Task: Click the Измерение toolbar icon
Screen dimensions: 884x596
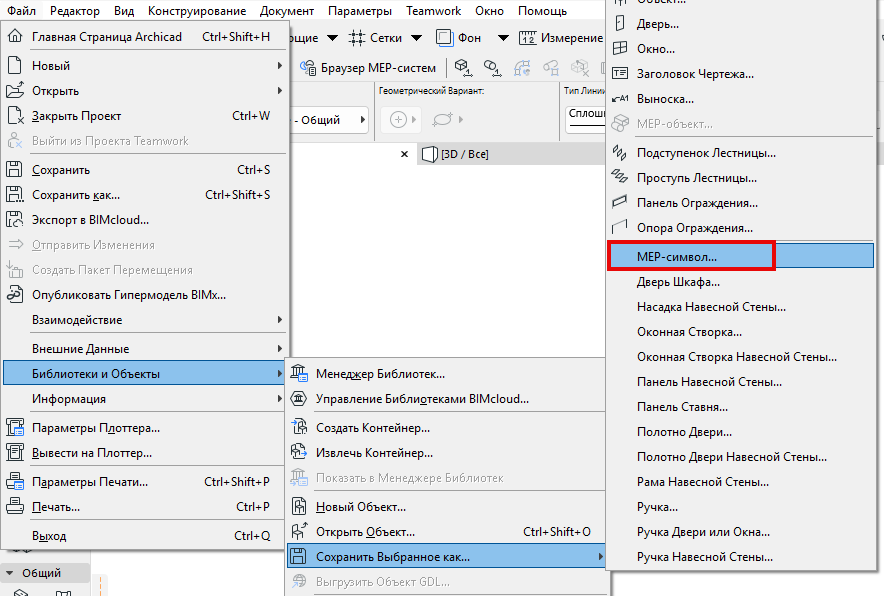Action: coord(528,38)
